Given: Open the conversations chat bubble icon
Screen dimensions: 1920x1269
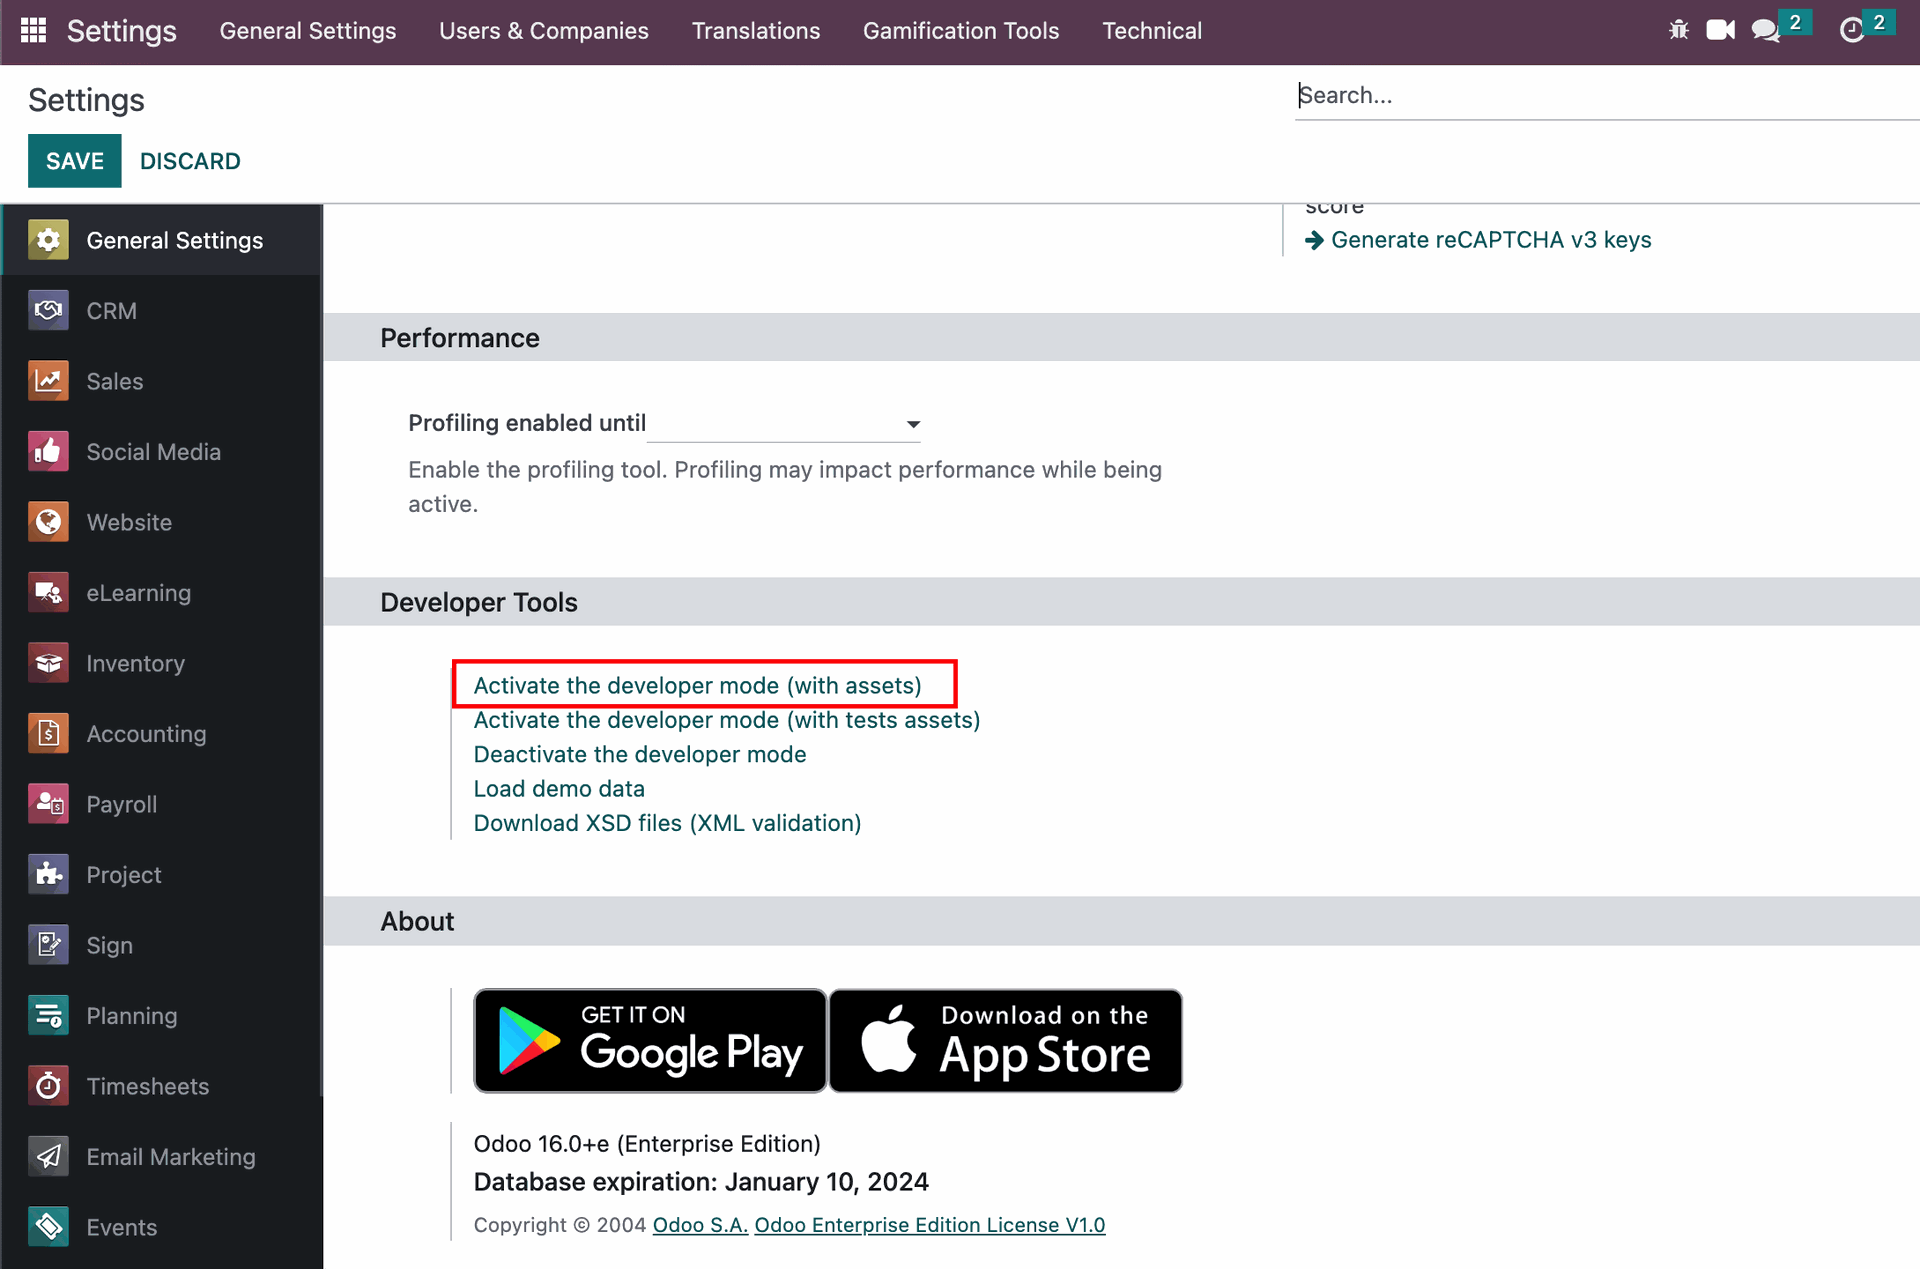Looking at the screenshot, I should click(1766, 30).
